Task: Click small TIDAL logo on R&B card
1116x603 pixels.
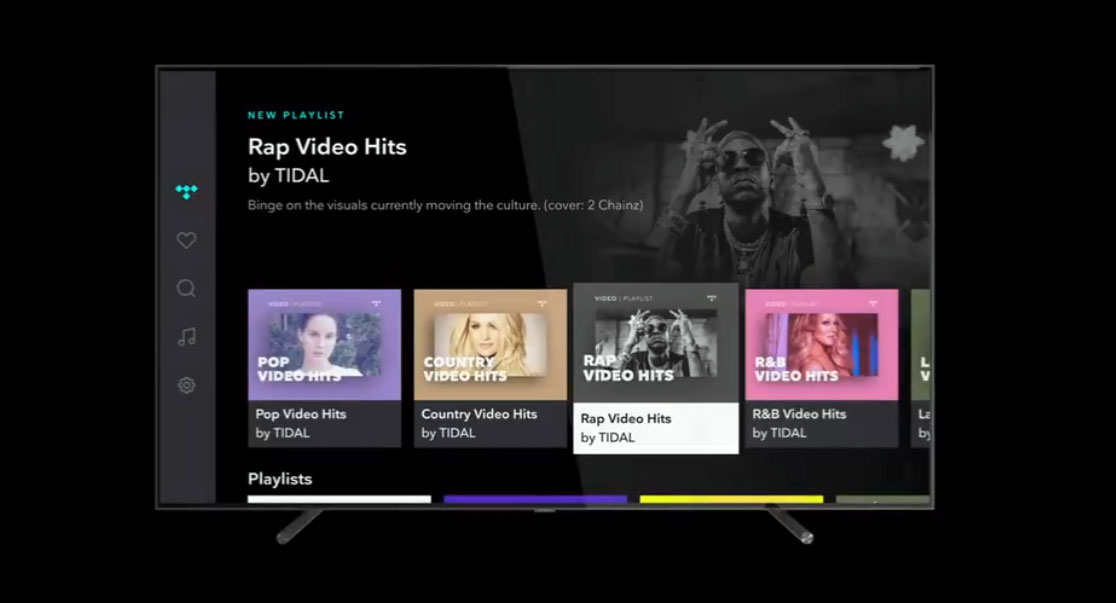Action: pos(872,303)
